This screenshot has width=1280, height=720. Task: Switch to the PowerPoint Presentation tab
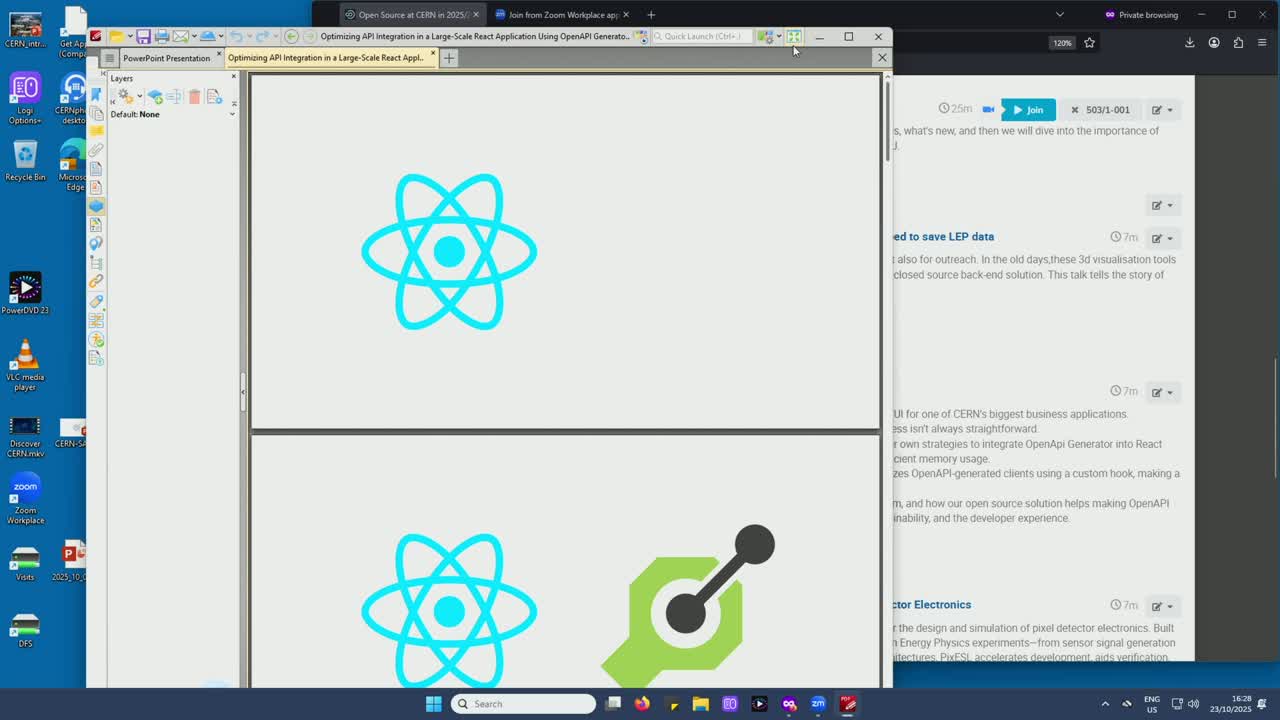[166, 58]
